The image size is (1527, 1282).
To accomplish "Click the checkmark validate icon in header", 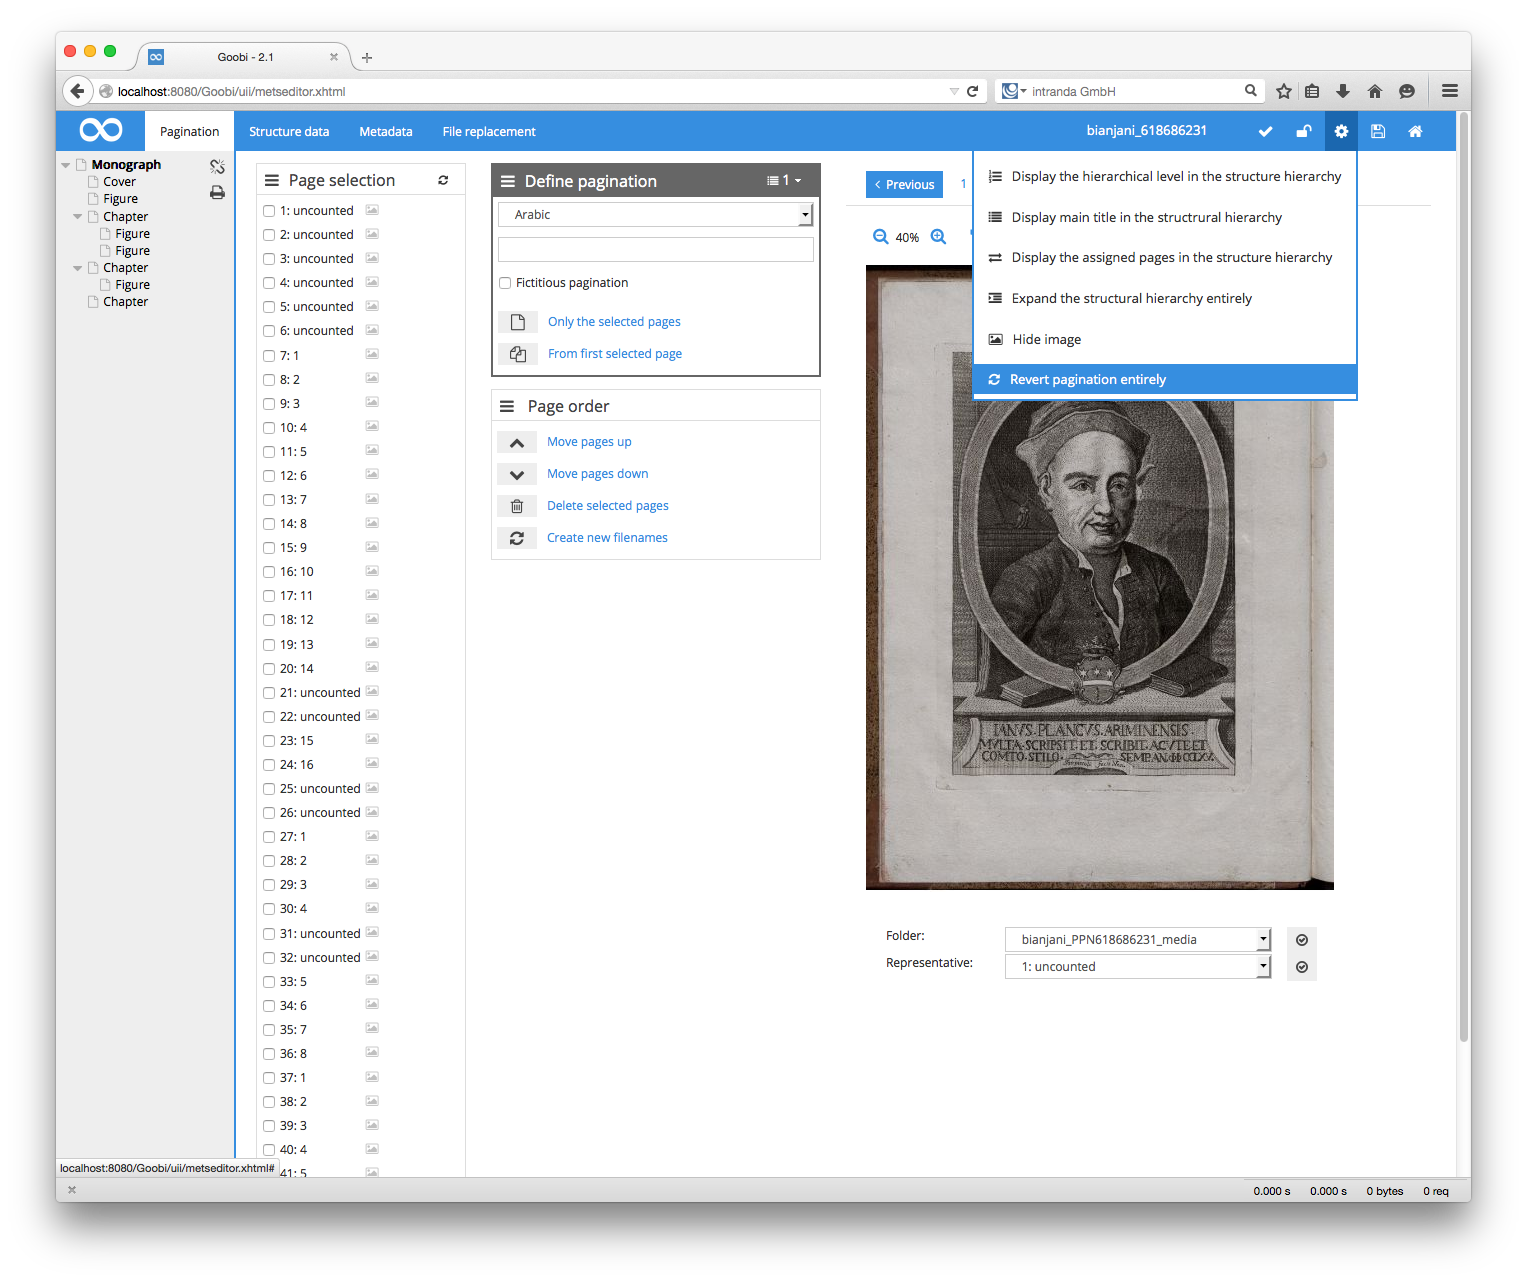I will click(x=1265, y=131).
